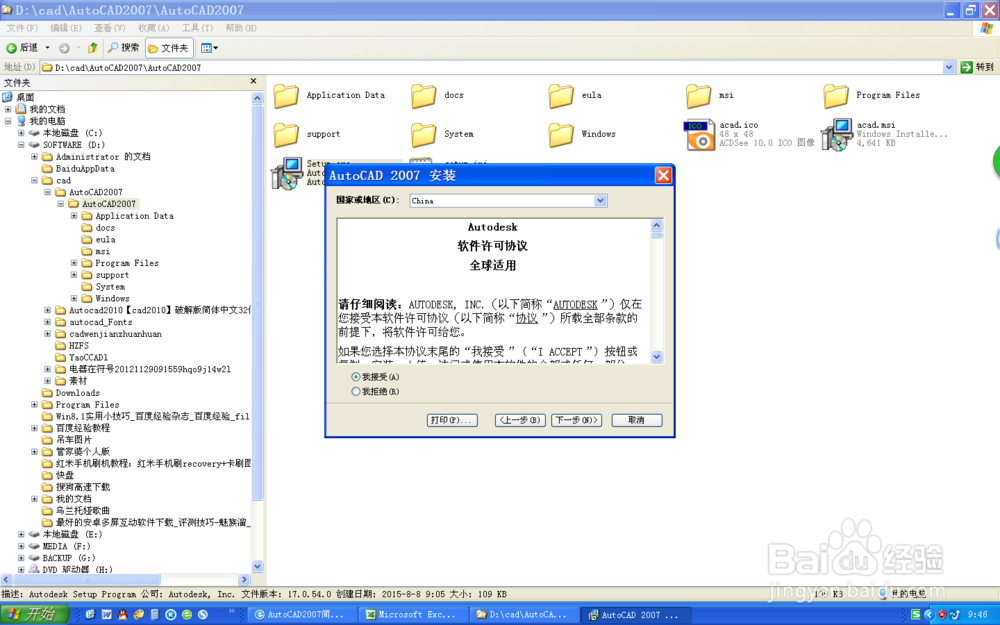The image size is (1000, 625).
Task: Select the Setup program icon
Action: point(286,173)
